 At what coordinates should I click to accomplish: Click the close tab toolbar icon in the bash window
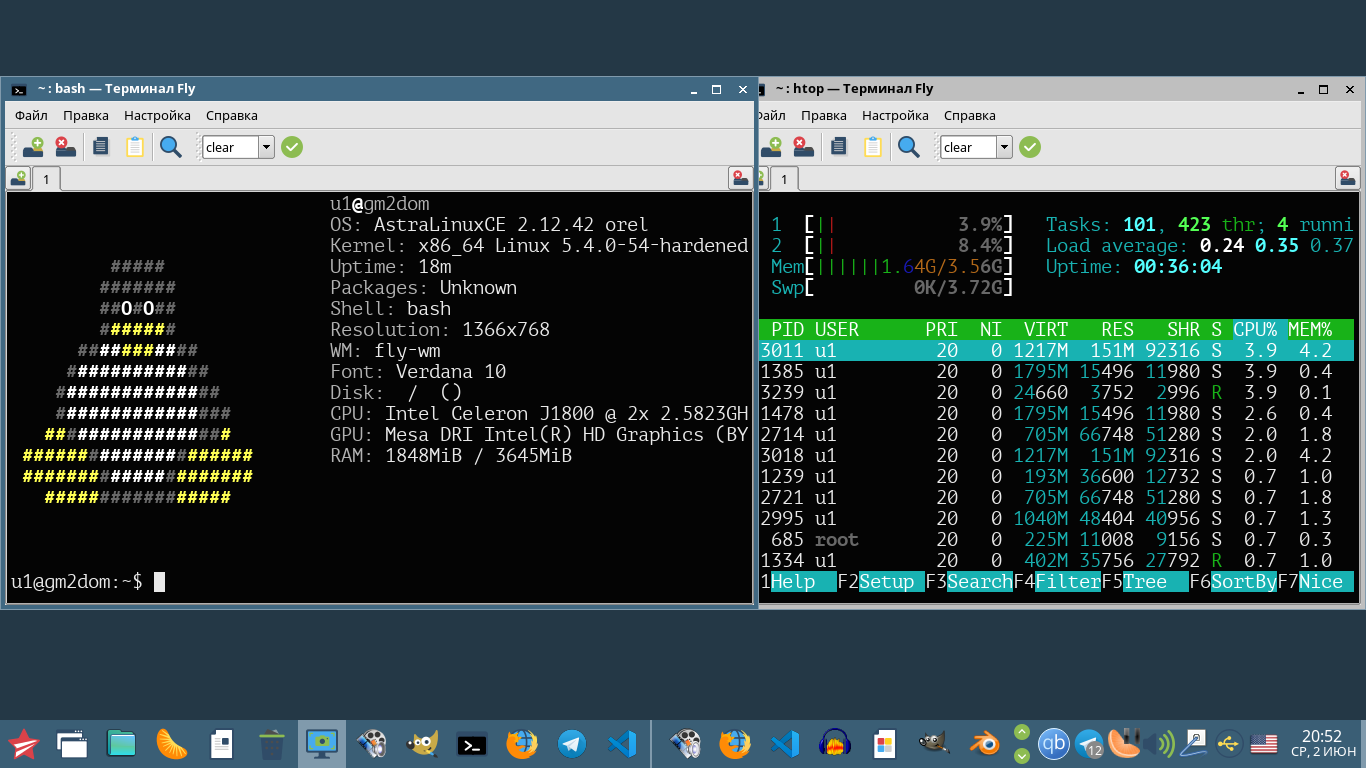click(65, 147)
